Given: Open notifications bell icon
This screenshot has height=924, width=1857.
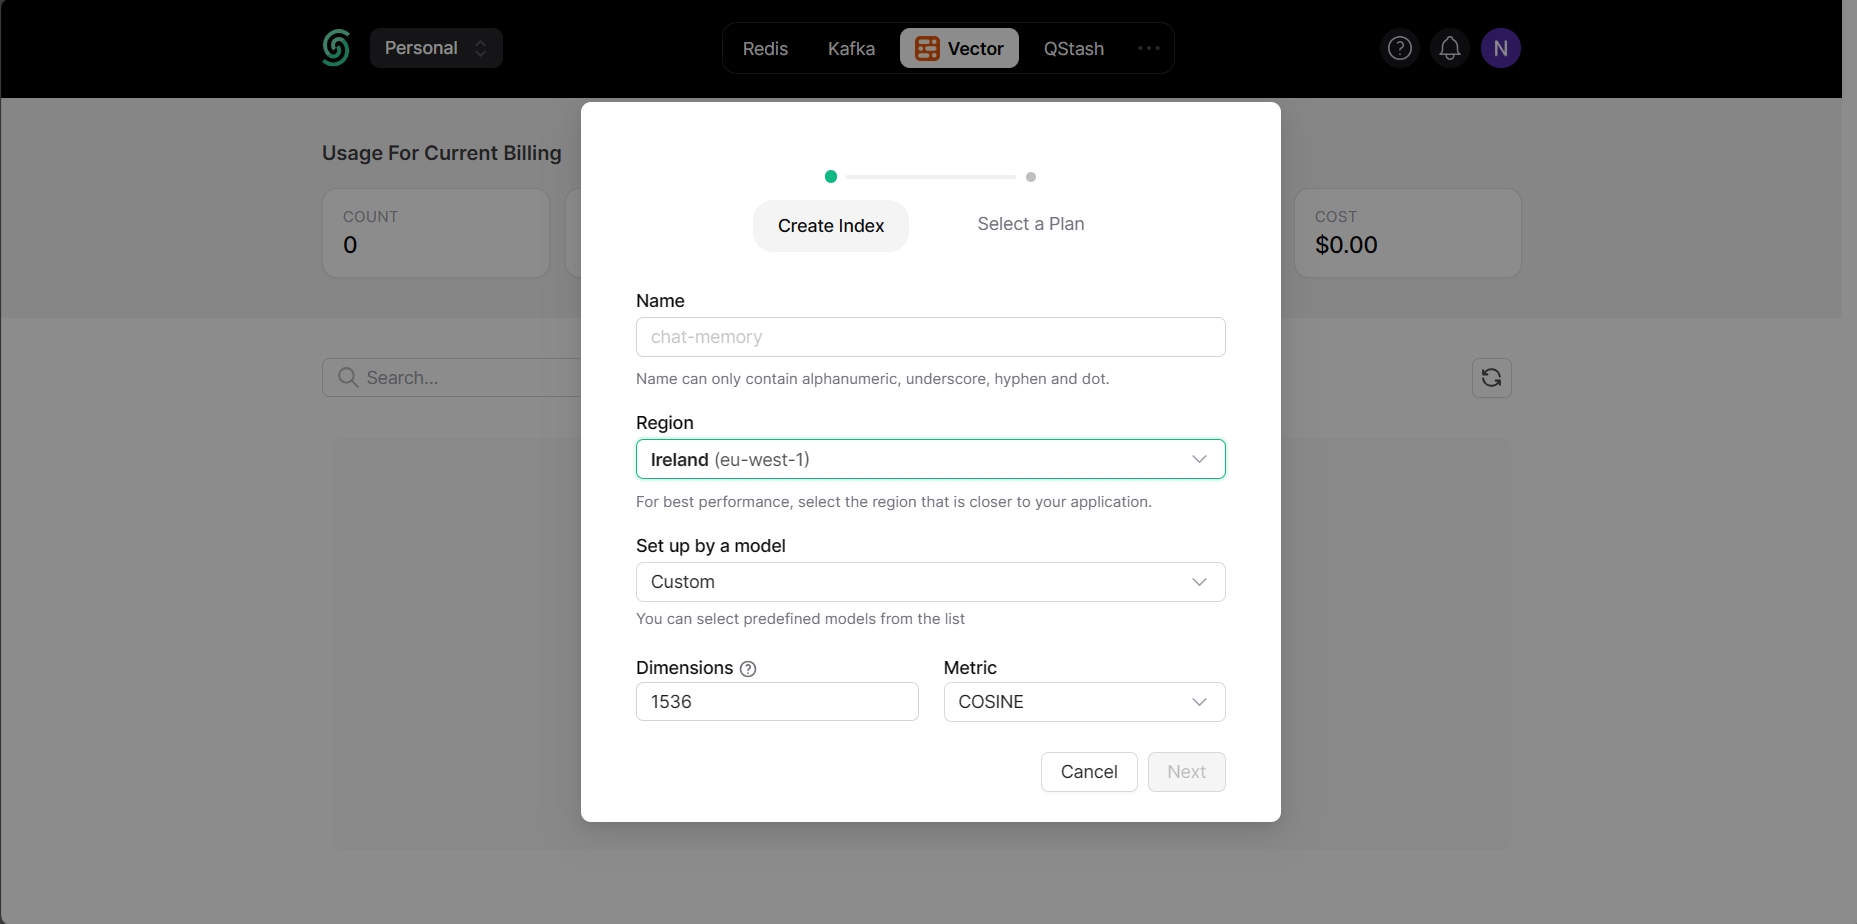Looking at the screenshot, I should 1449,48.
